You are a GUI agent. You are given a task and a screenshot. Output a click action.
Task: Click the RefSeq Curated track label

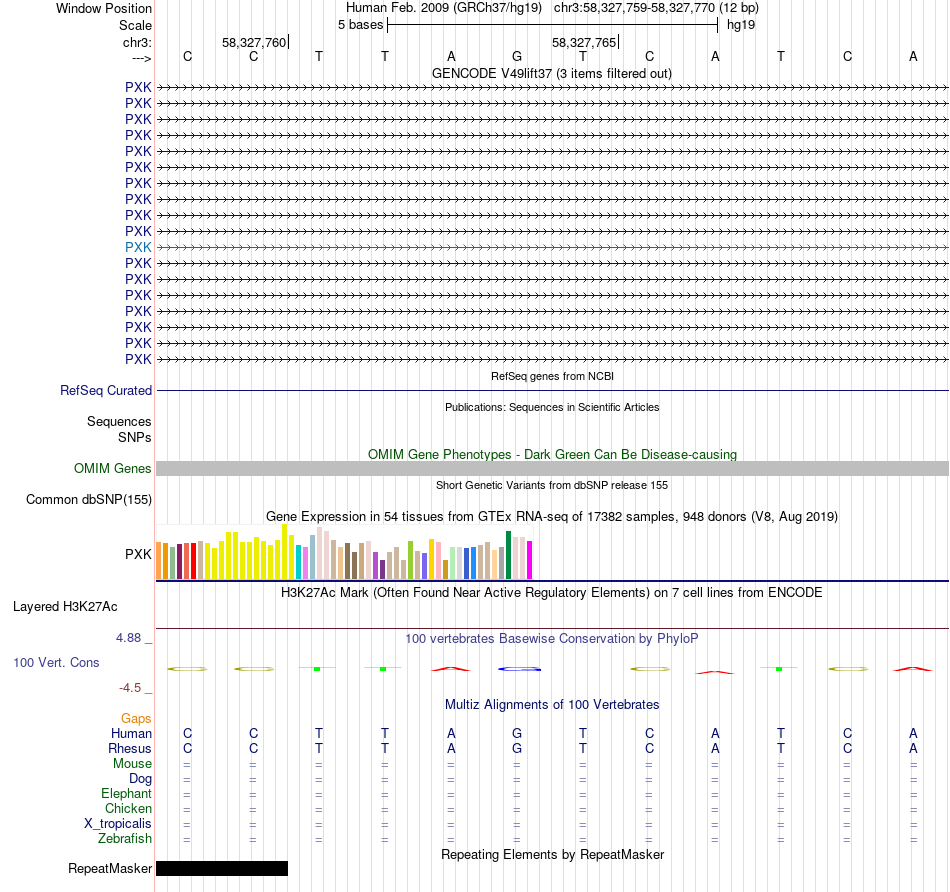click(x=105, y=391)
